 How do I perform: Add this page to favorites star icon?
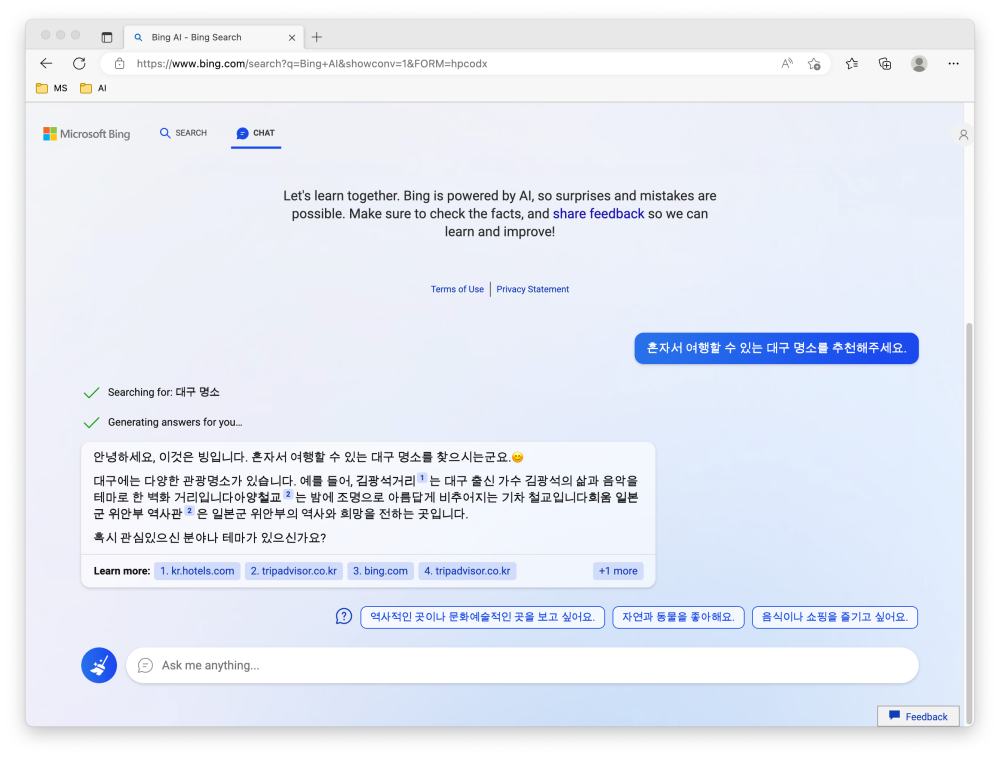[814, 63]
